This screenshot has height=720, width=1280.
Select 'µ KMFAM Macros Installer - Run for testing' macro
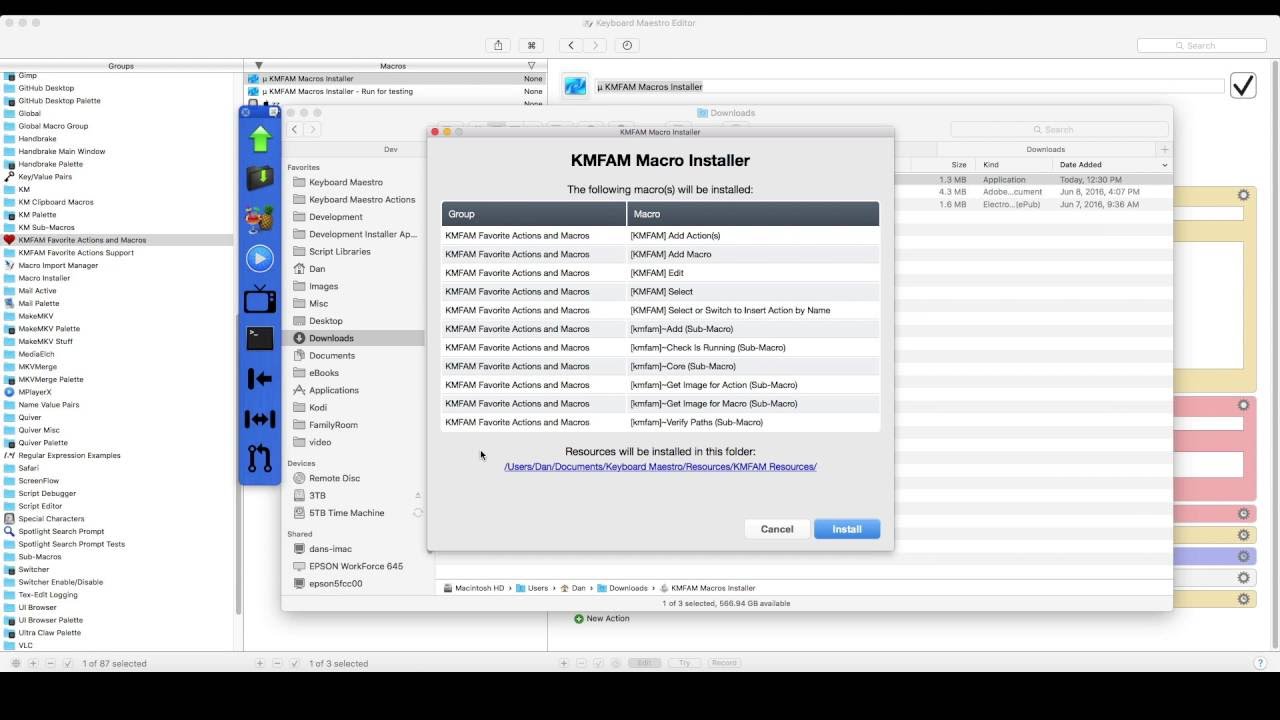click(x=395, y=91)
